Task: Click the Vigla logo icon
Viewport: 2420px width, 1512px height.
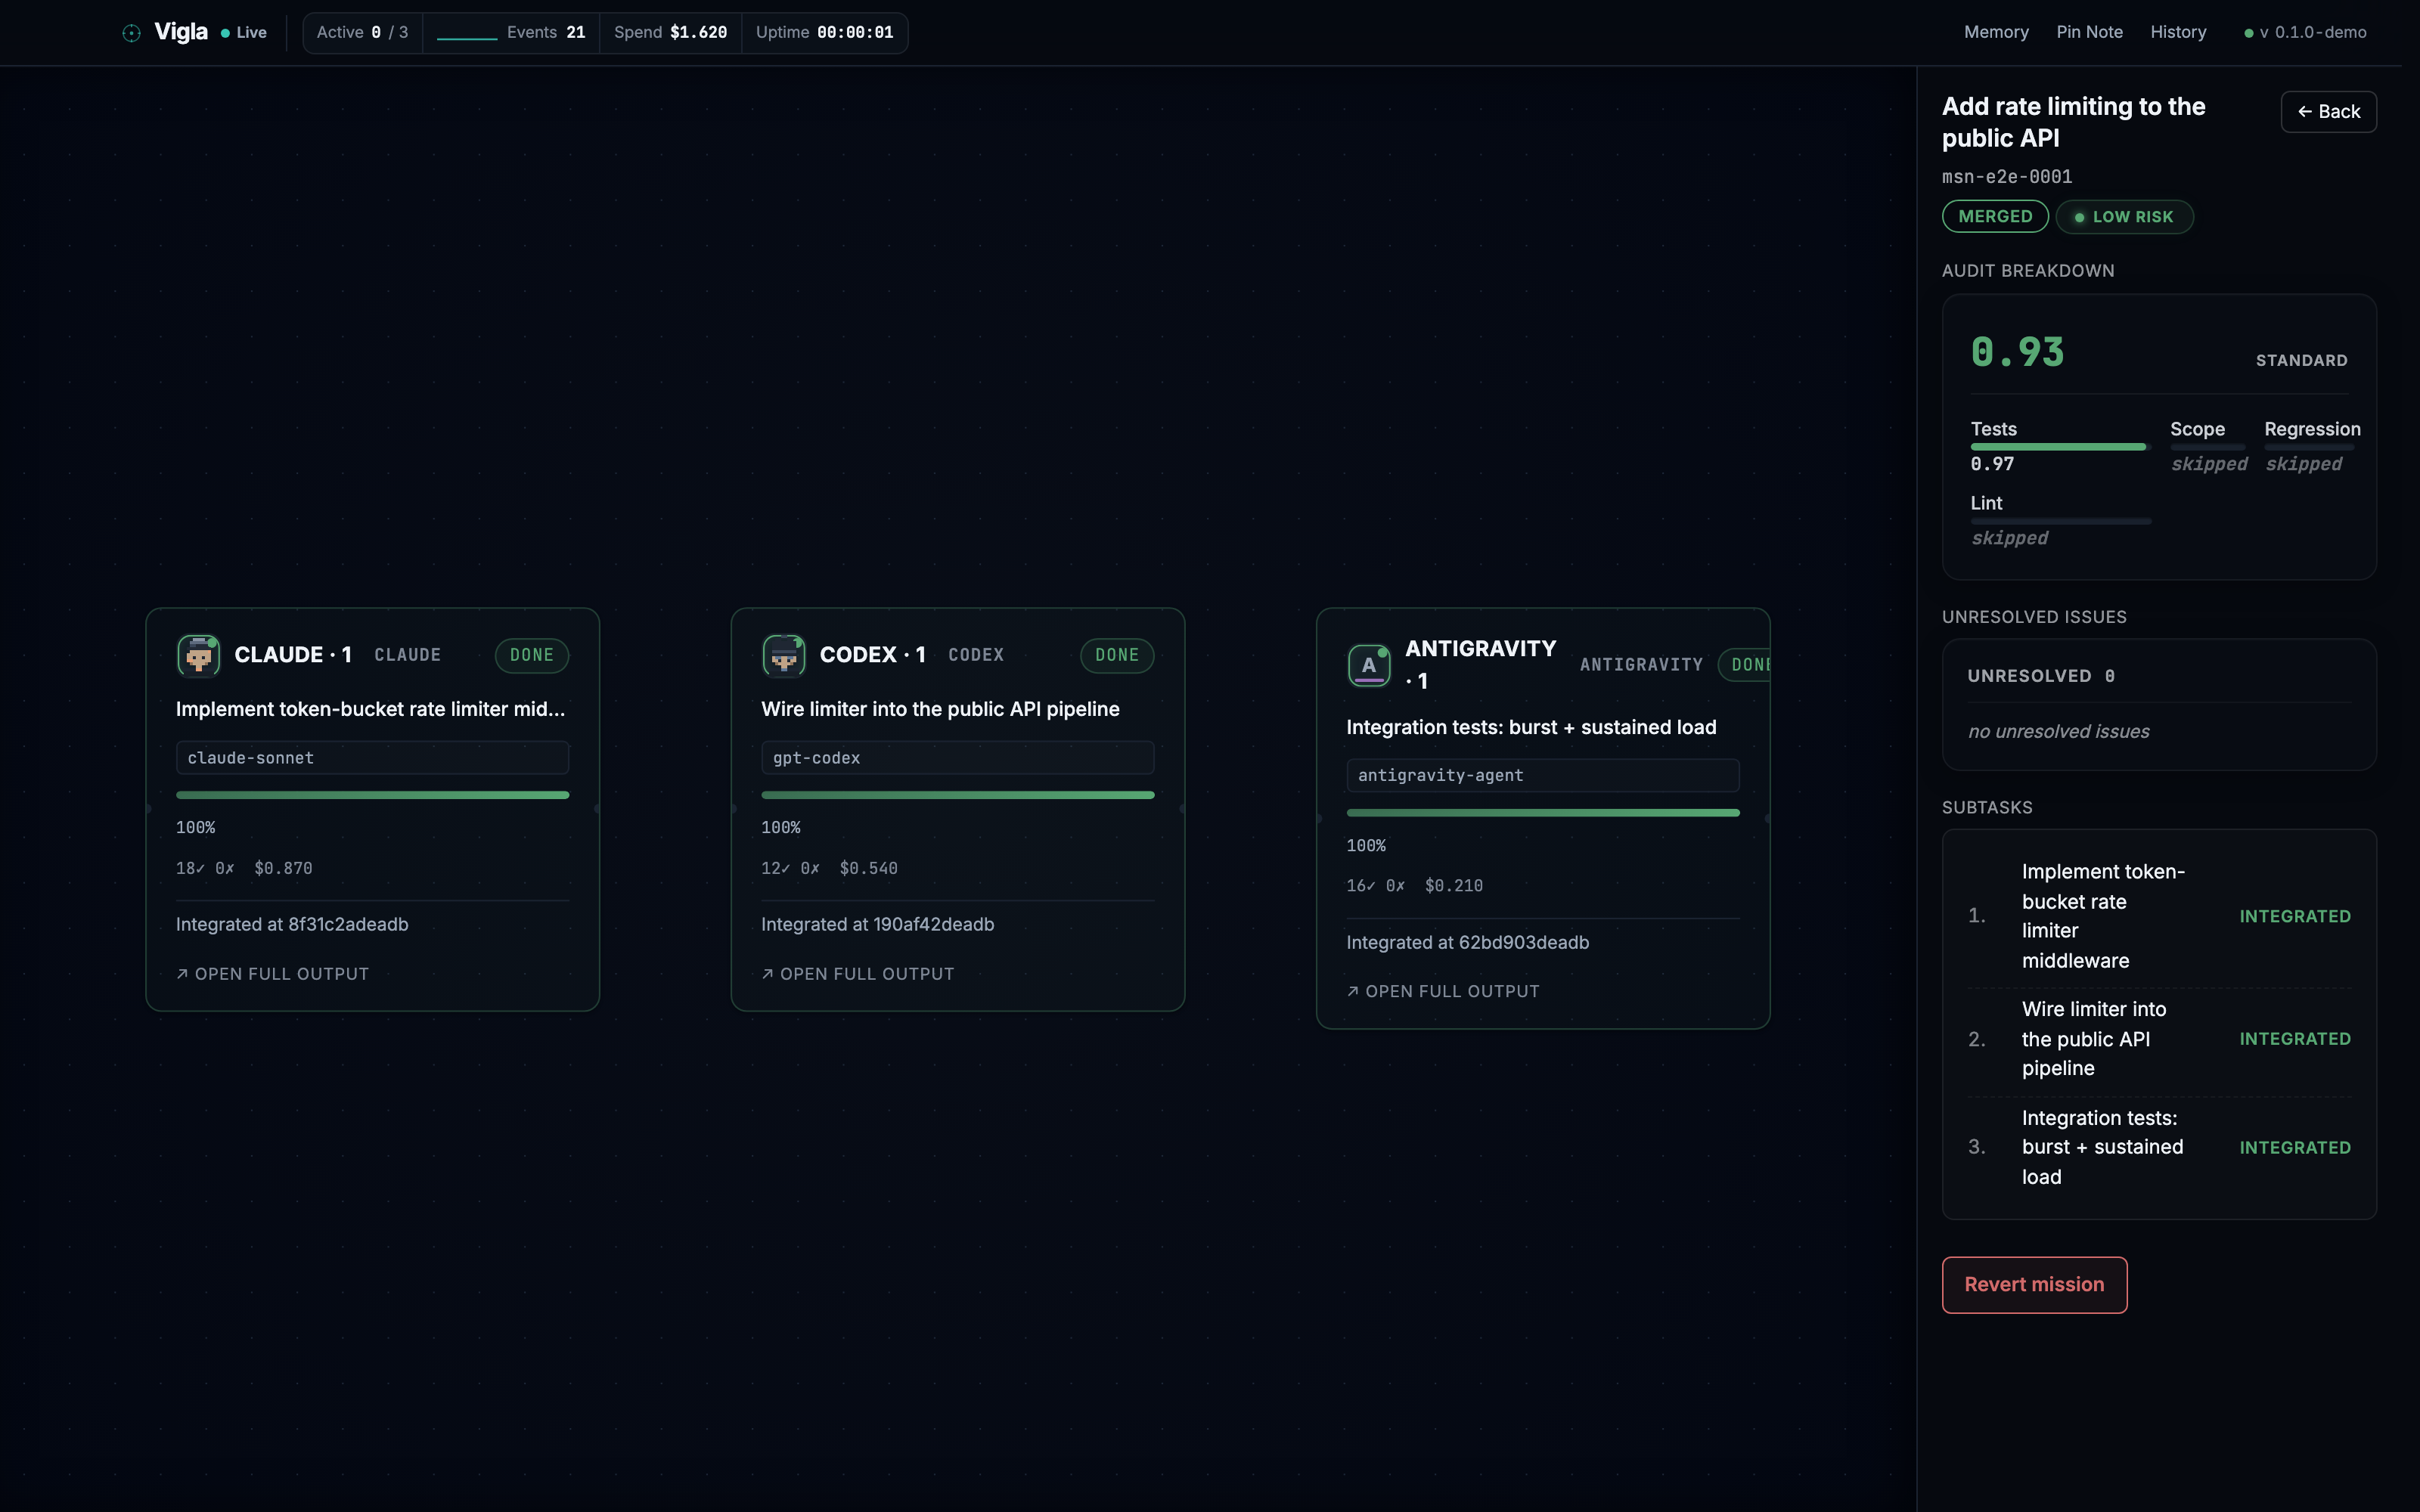Action: tap(131, 33)
